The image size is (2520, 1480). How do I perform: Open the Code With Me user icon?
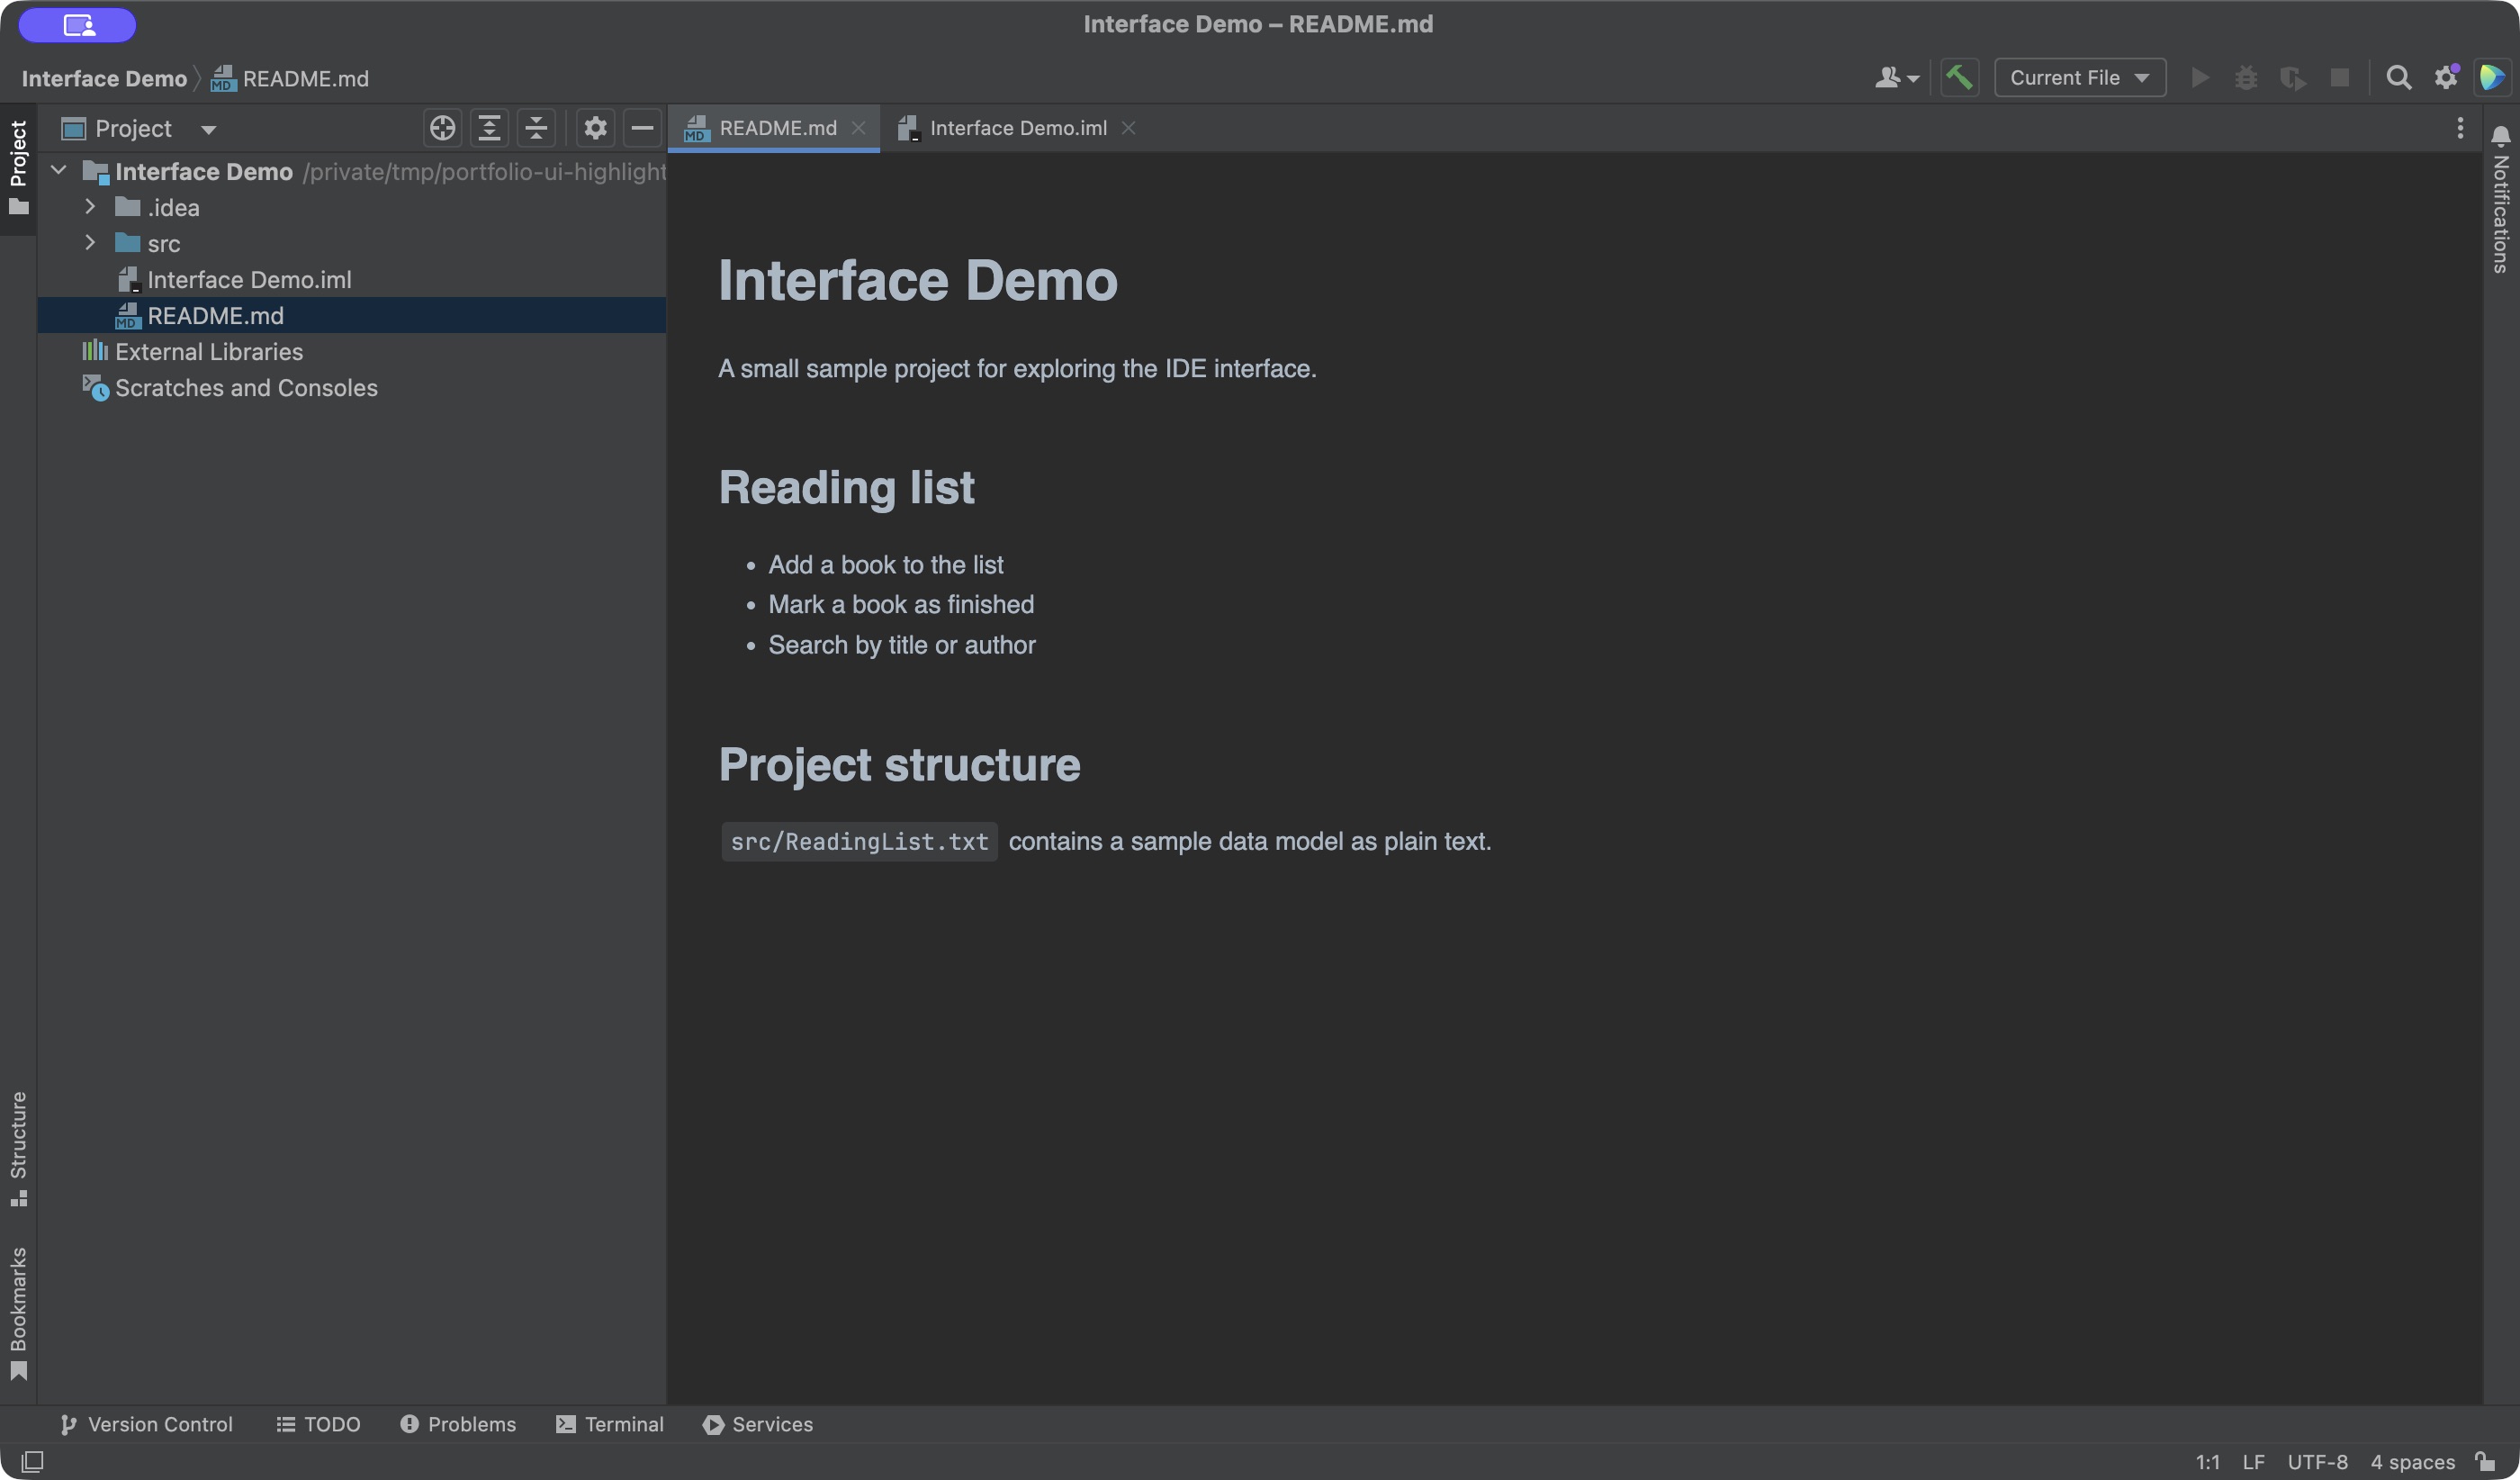1896,78
